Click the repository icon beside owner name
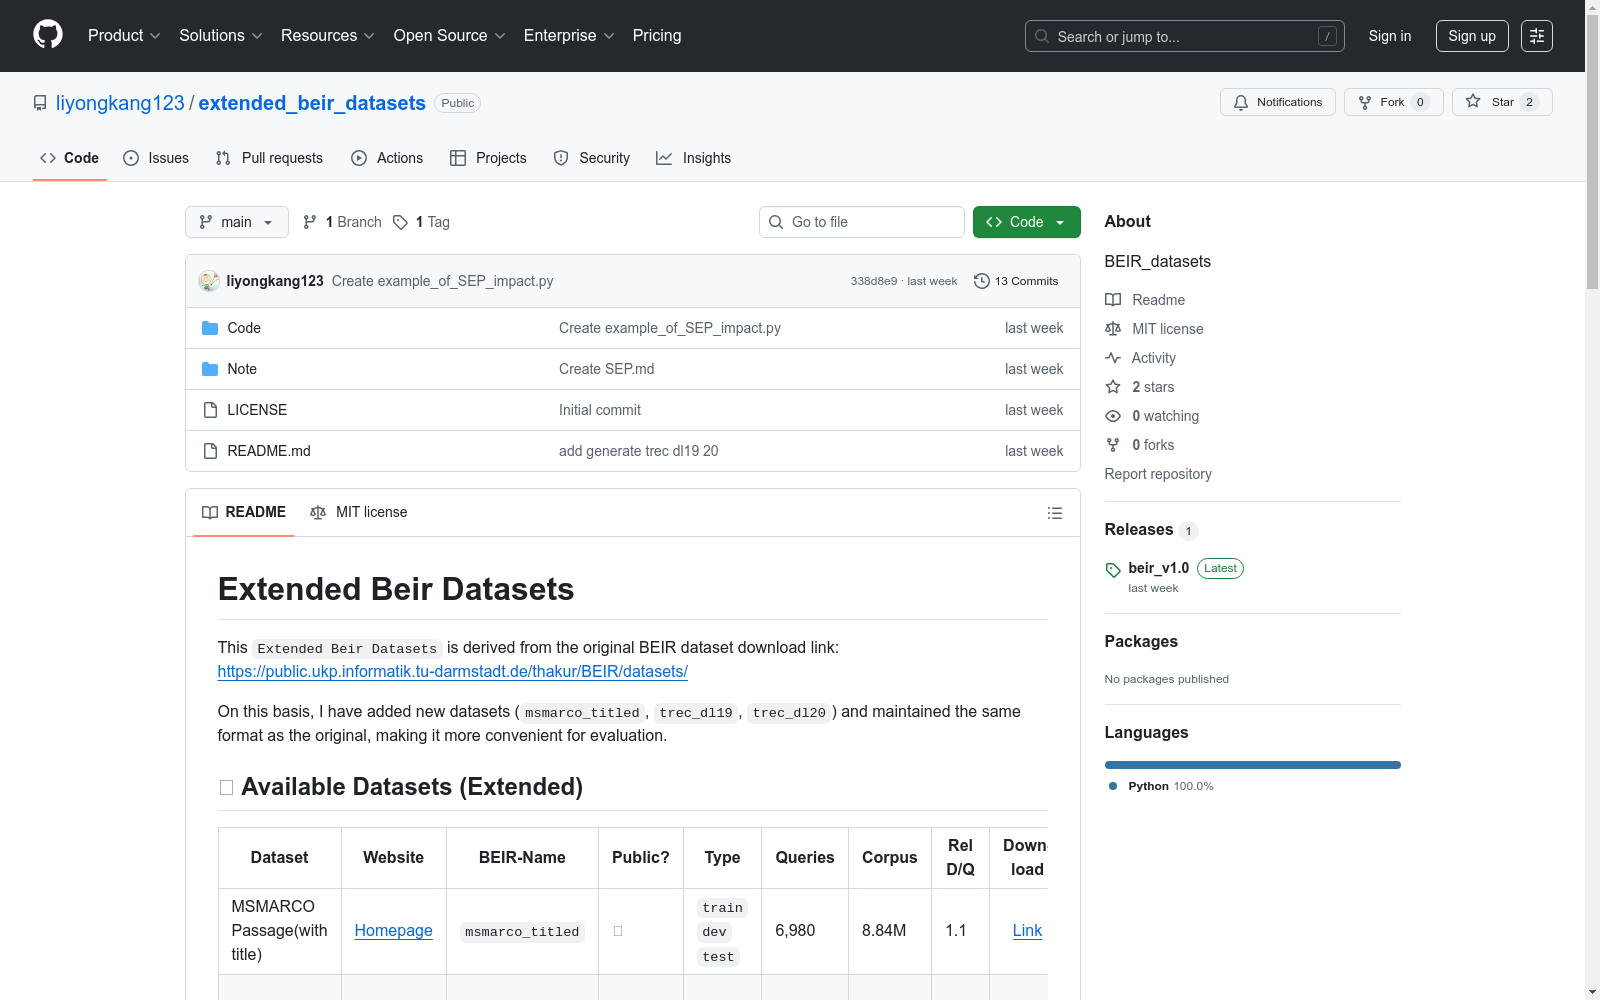 (40, 103)
